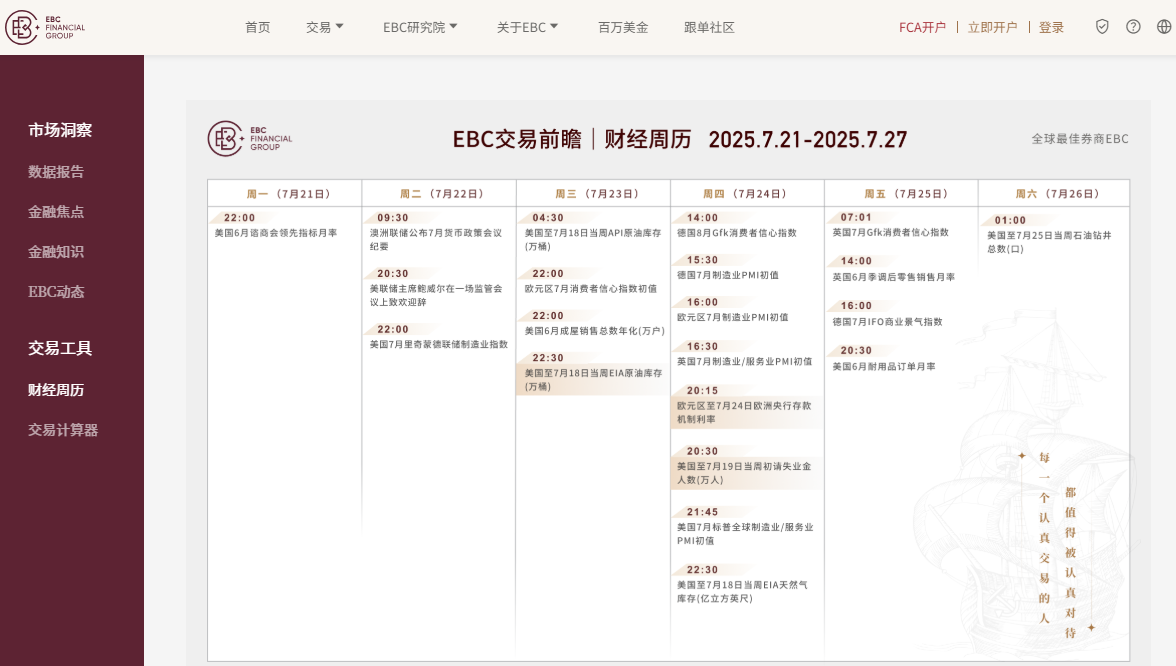Viewport: 1176px width, 666px height.
Task: Select 交易工具 in the sidebar
Action: click(x=60, y=348)
